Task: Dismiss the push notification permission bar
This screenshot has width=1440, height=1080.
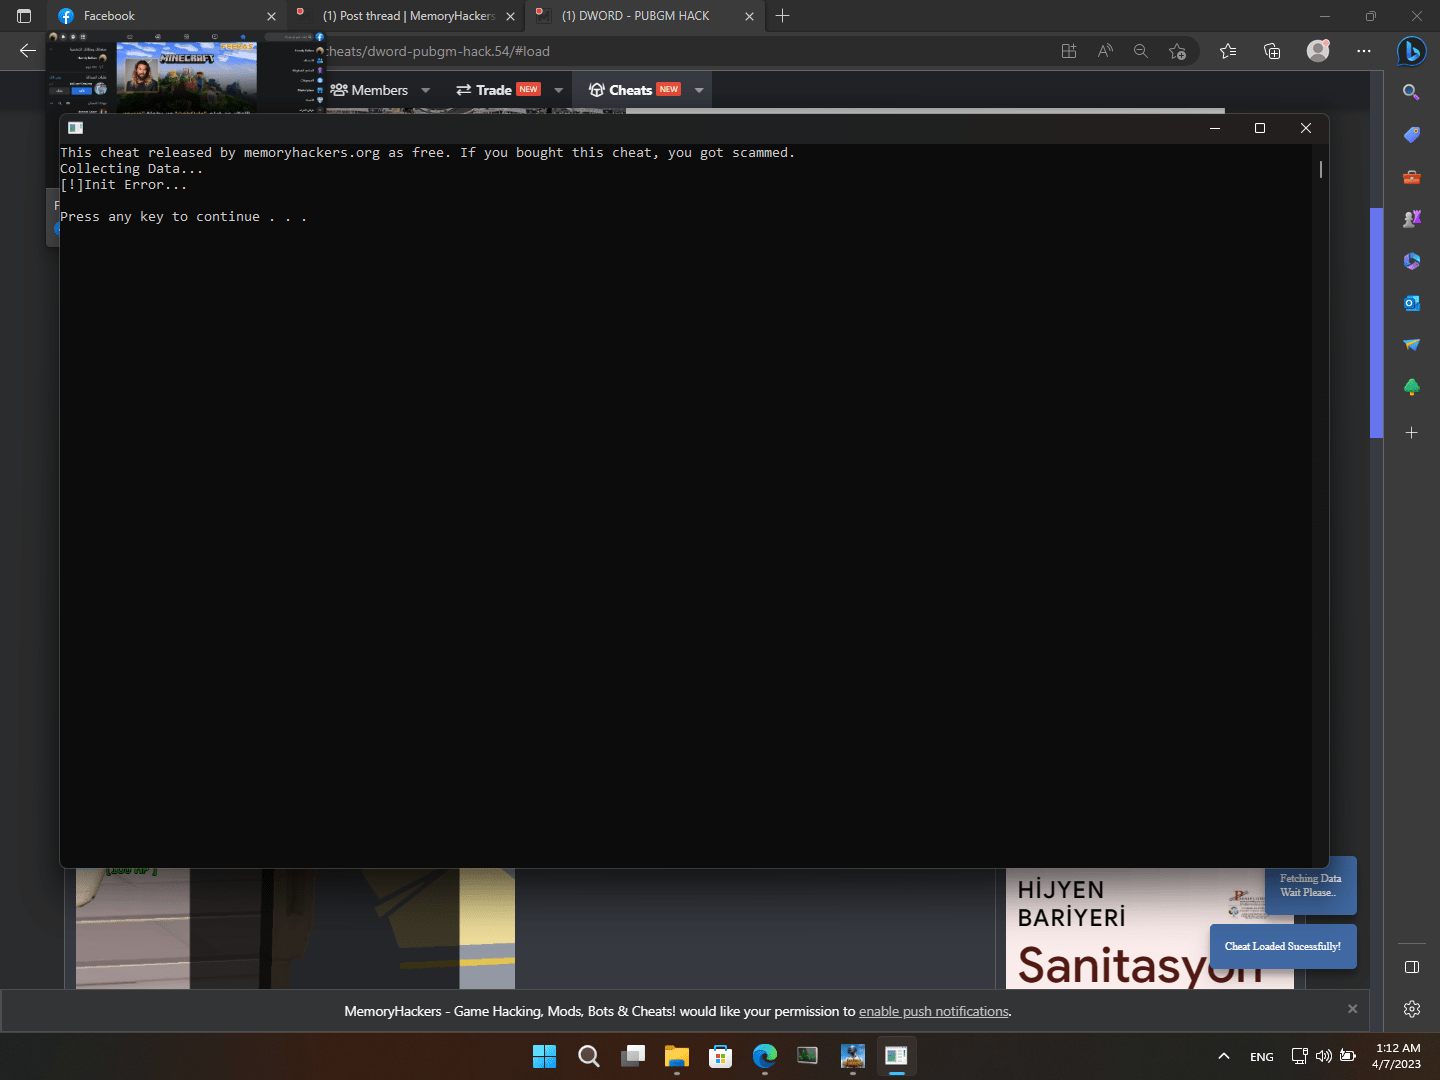Action: click(1352, 1009)
